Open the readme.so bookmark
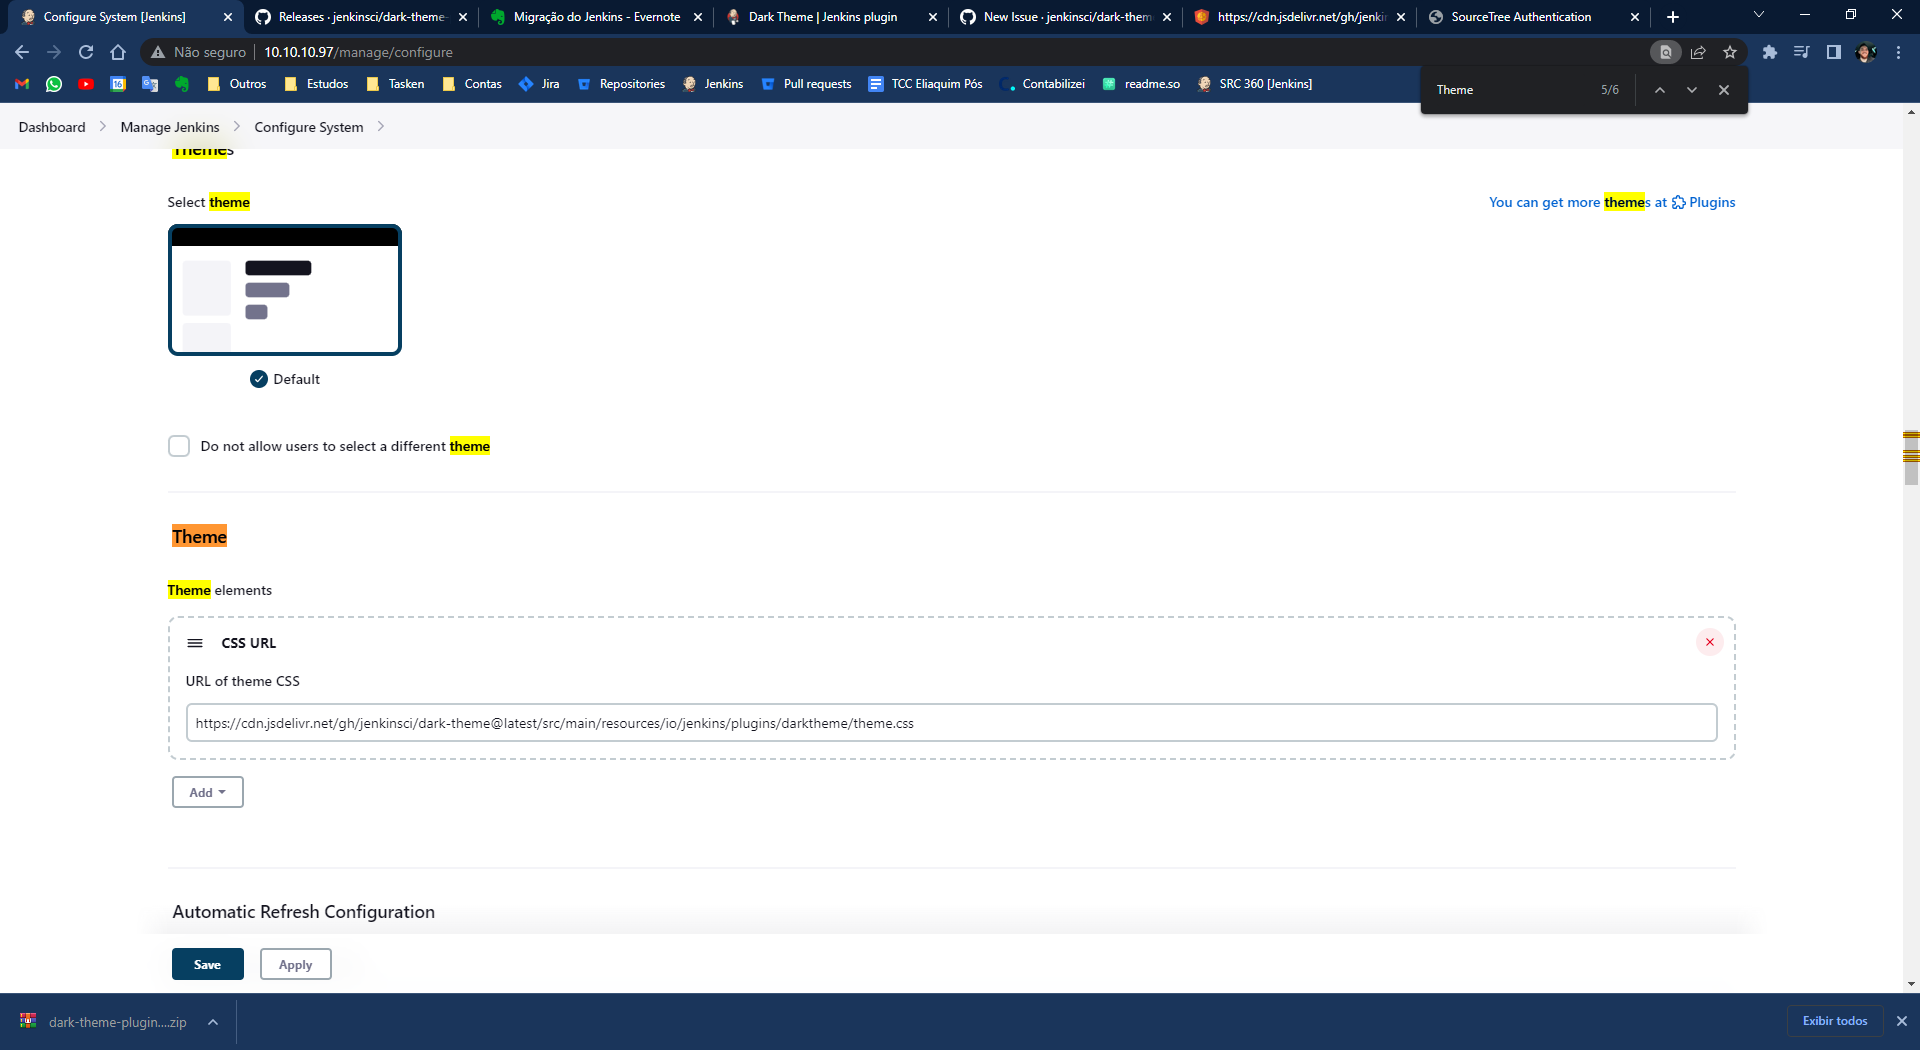The image size is (1920, 1050). pos(1141,84)
